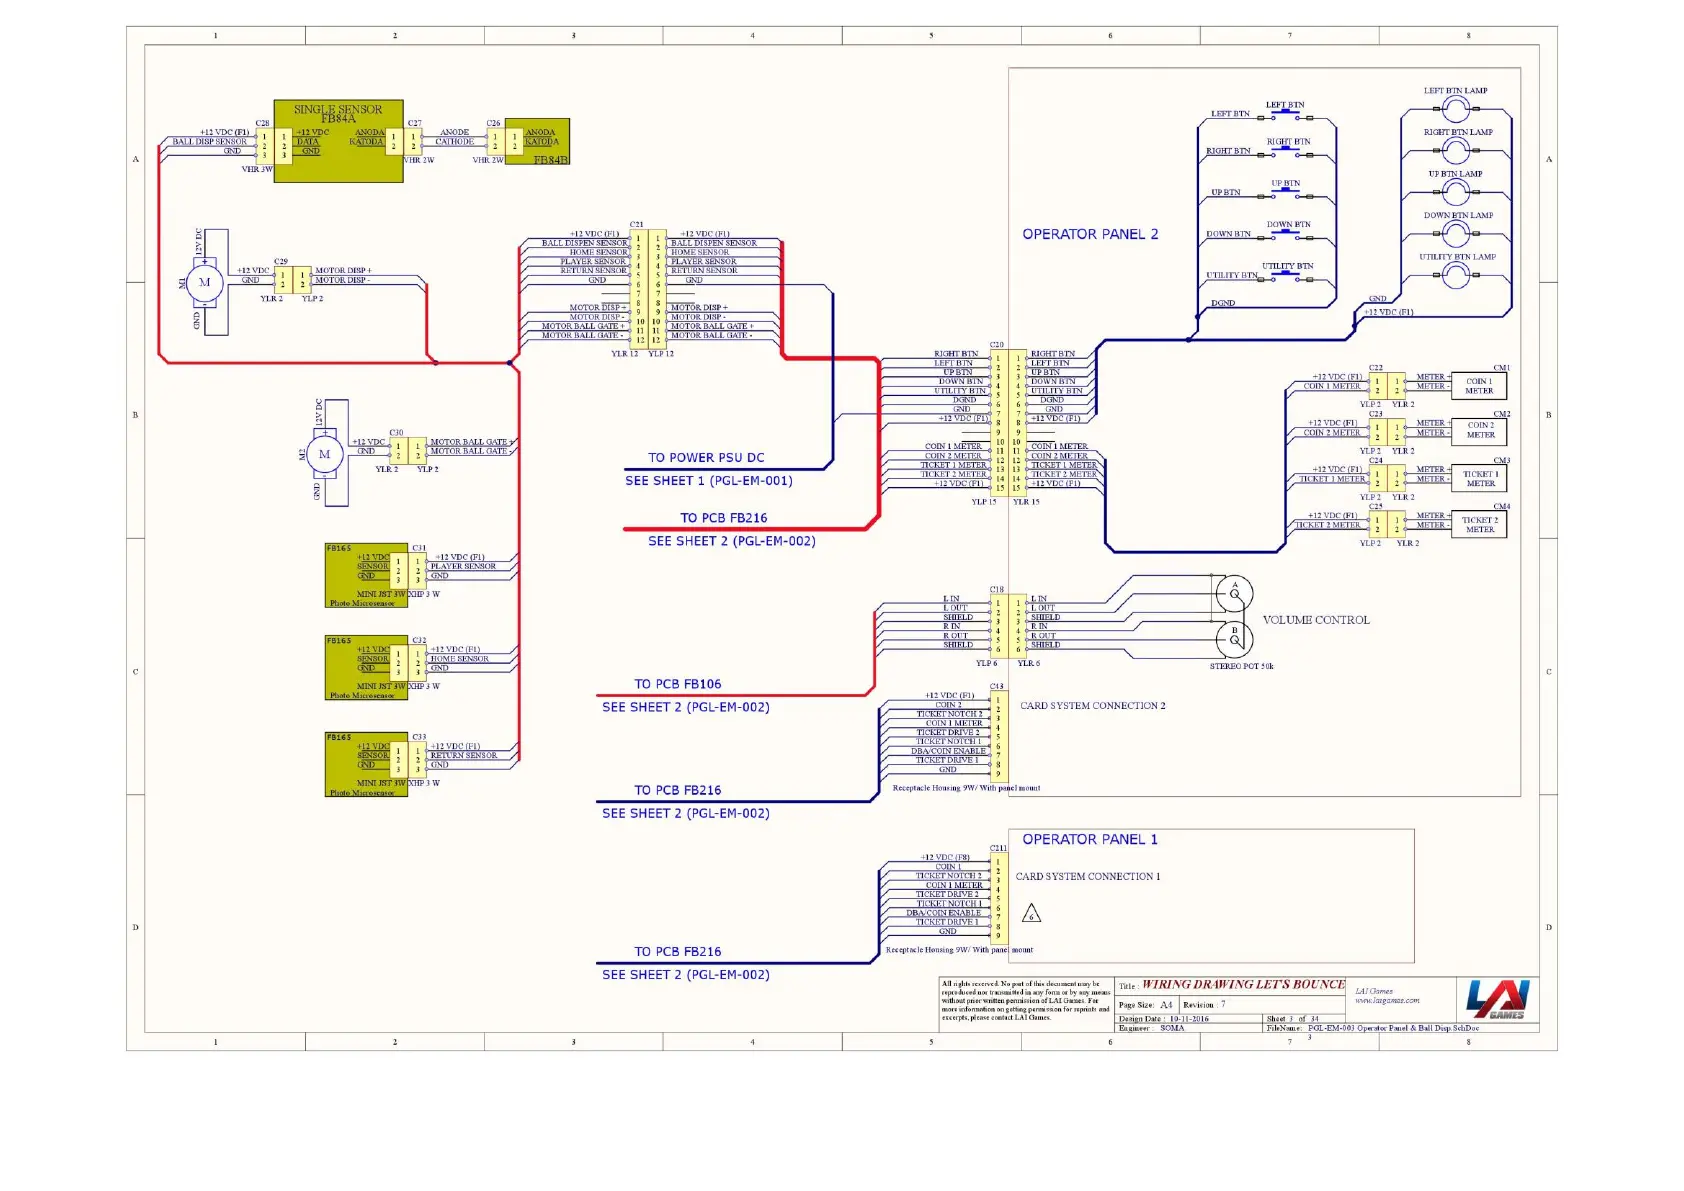Select the LEFT BTN pushbutton switch symbol
Screen dimensions: 1684x1191
click(x=1285, y=114)
